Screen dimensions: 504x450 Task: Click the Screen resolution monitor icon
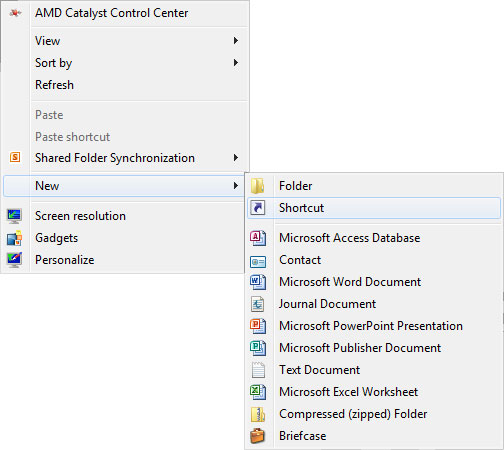[14, 216]
